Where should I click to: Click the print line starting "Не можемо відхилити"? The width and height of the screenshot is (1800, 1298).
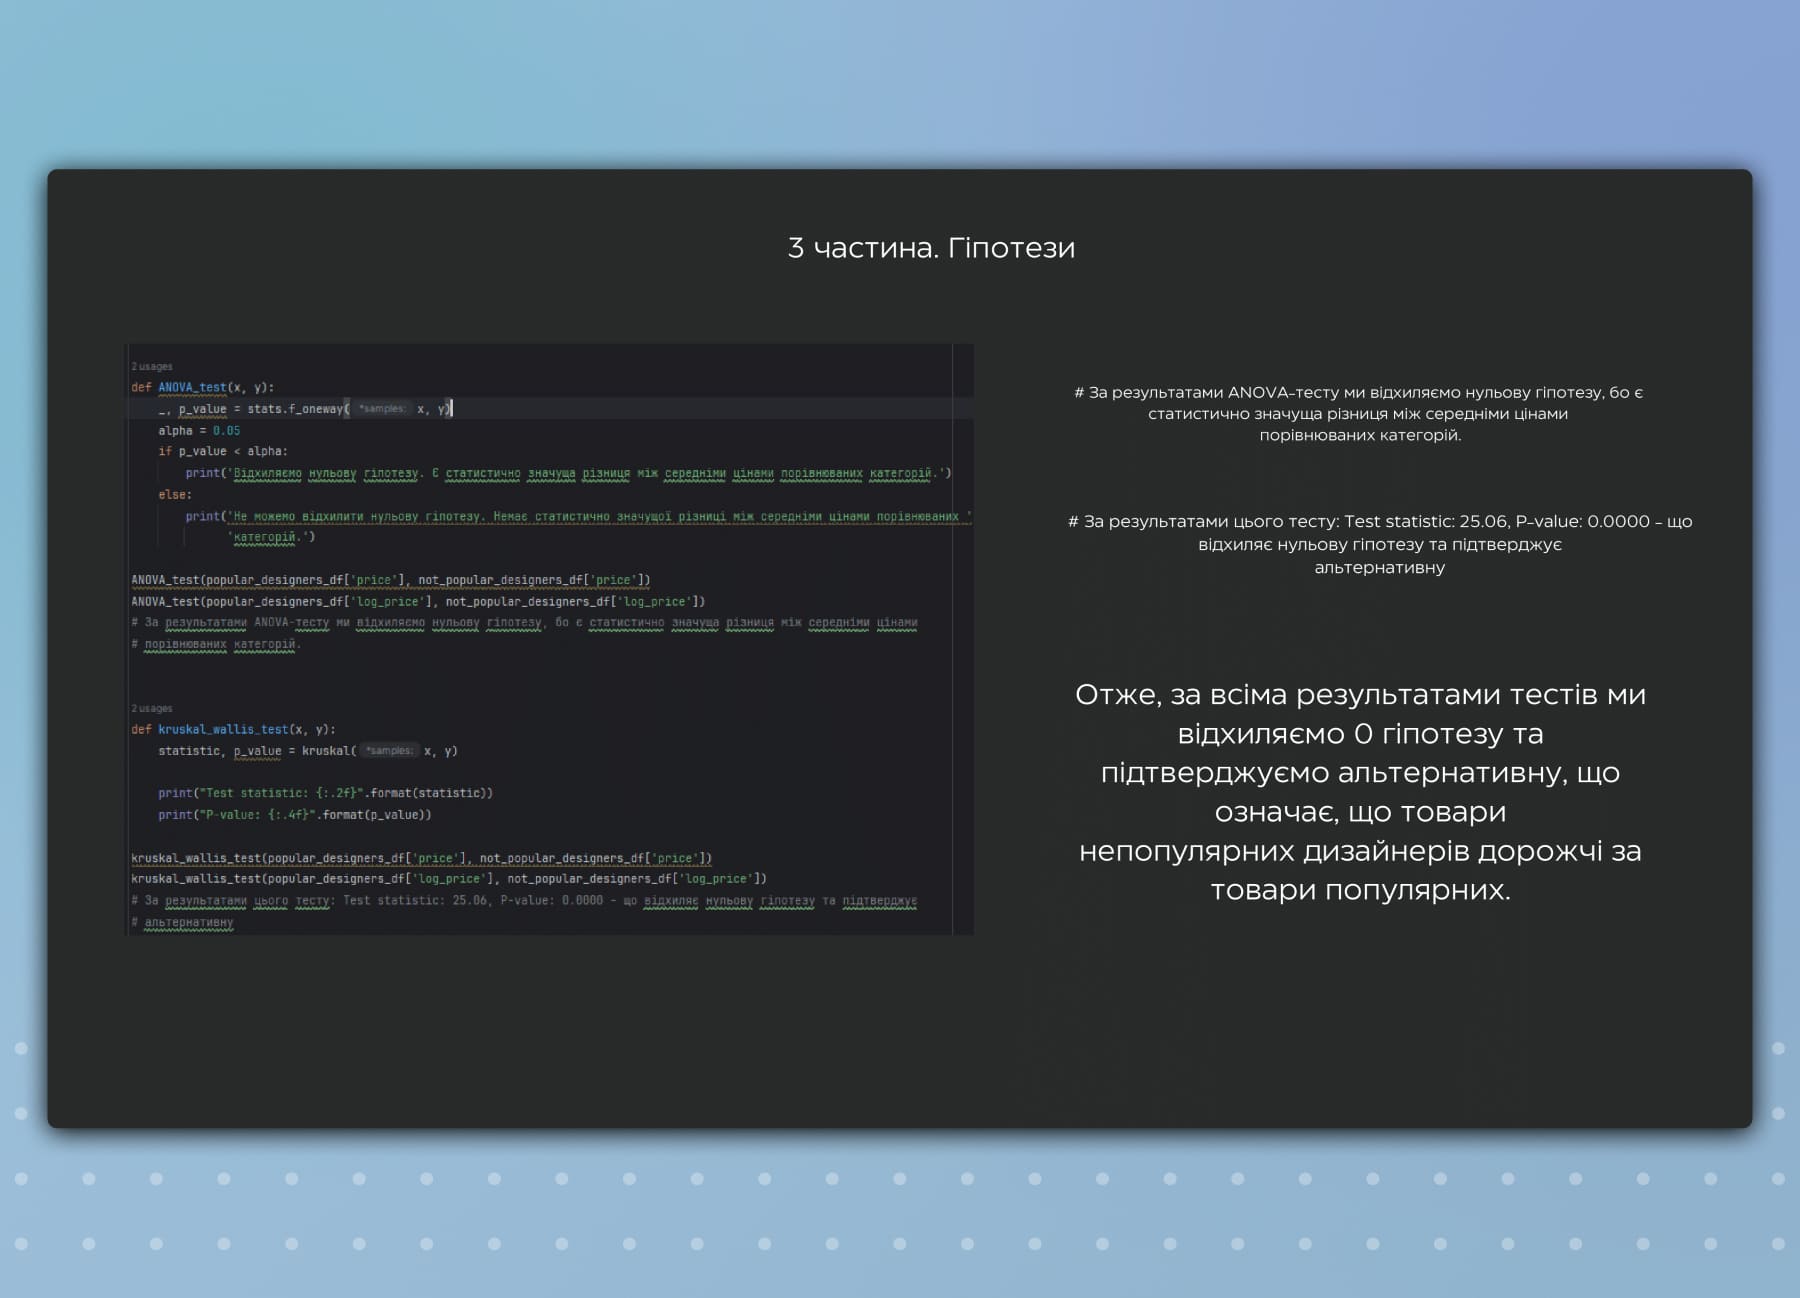tap(578, 516)
